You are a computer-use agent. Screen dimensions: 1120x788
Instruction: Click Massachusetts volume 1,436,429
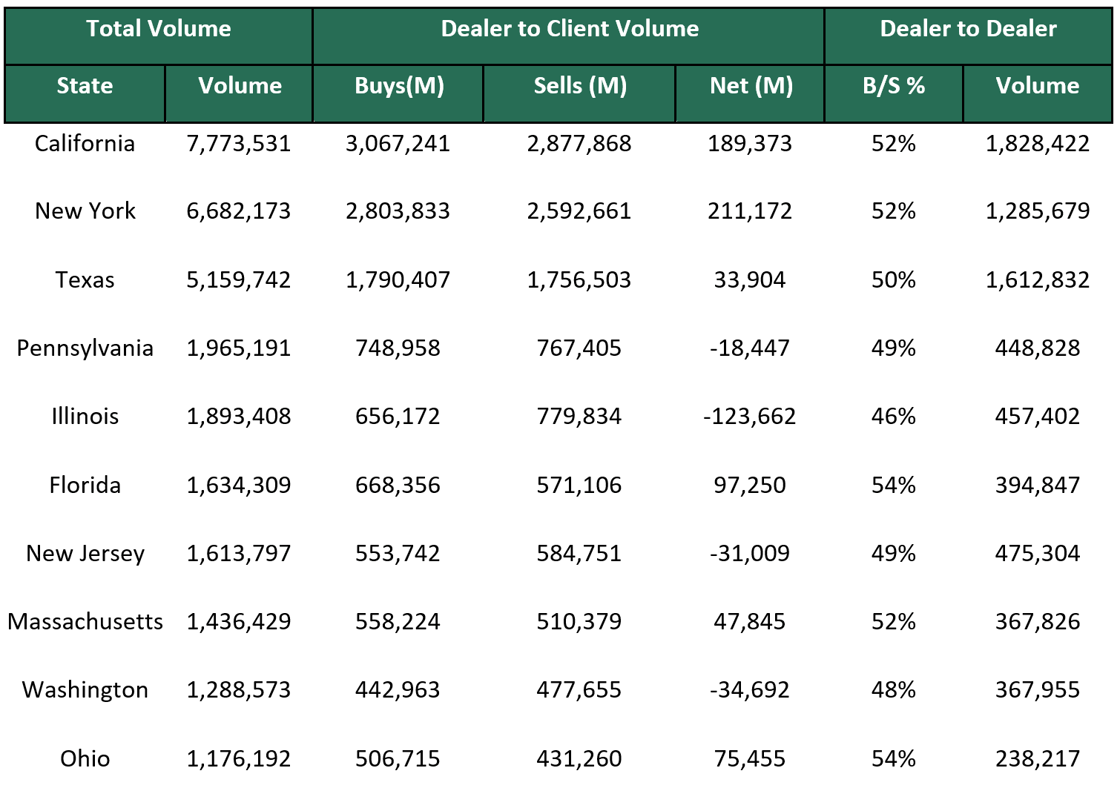239,622
